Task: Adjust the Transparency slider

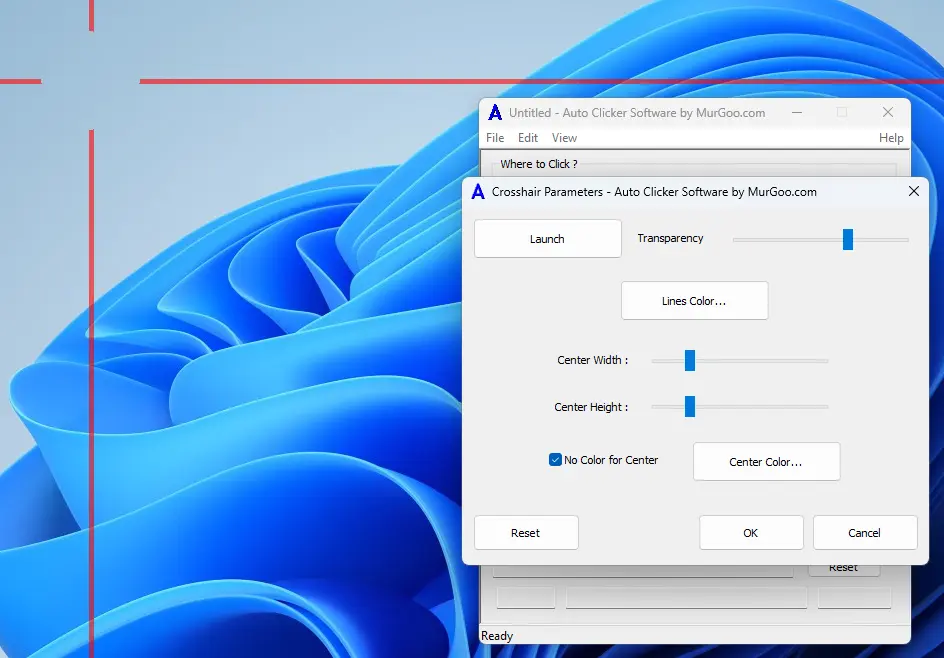Action: pyautogui.click(x=846, y=239)
